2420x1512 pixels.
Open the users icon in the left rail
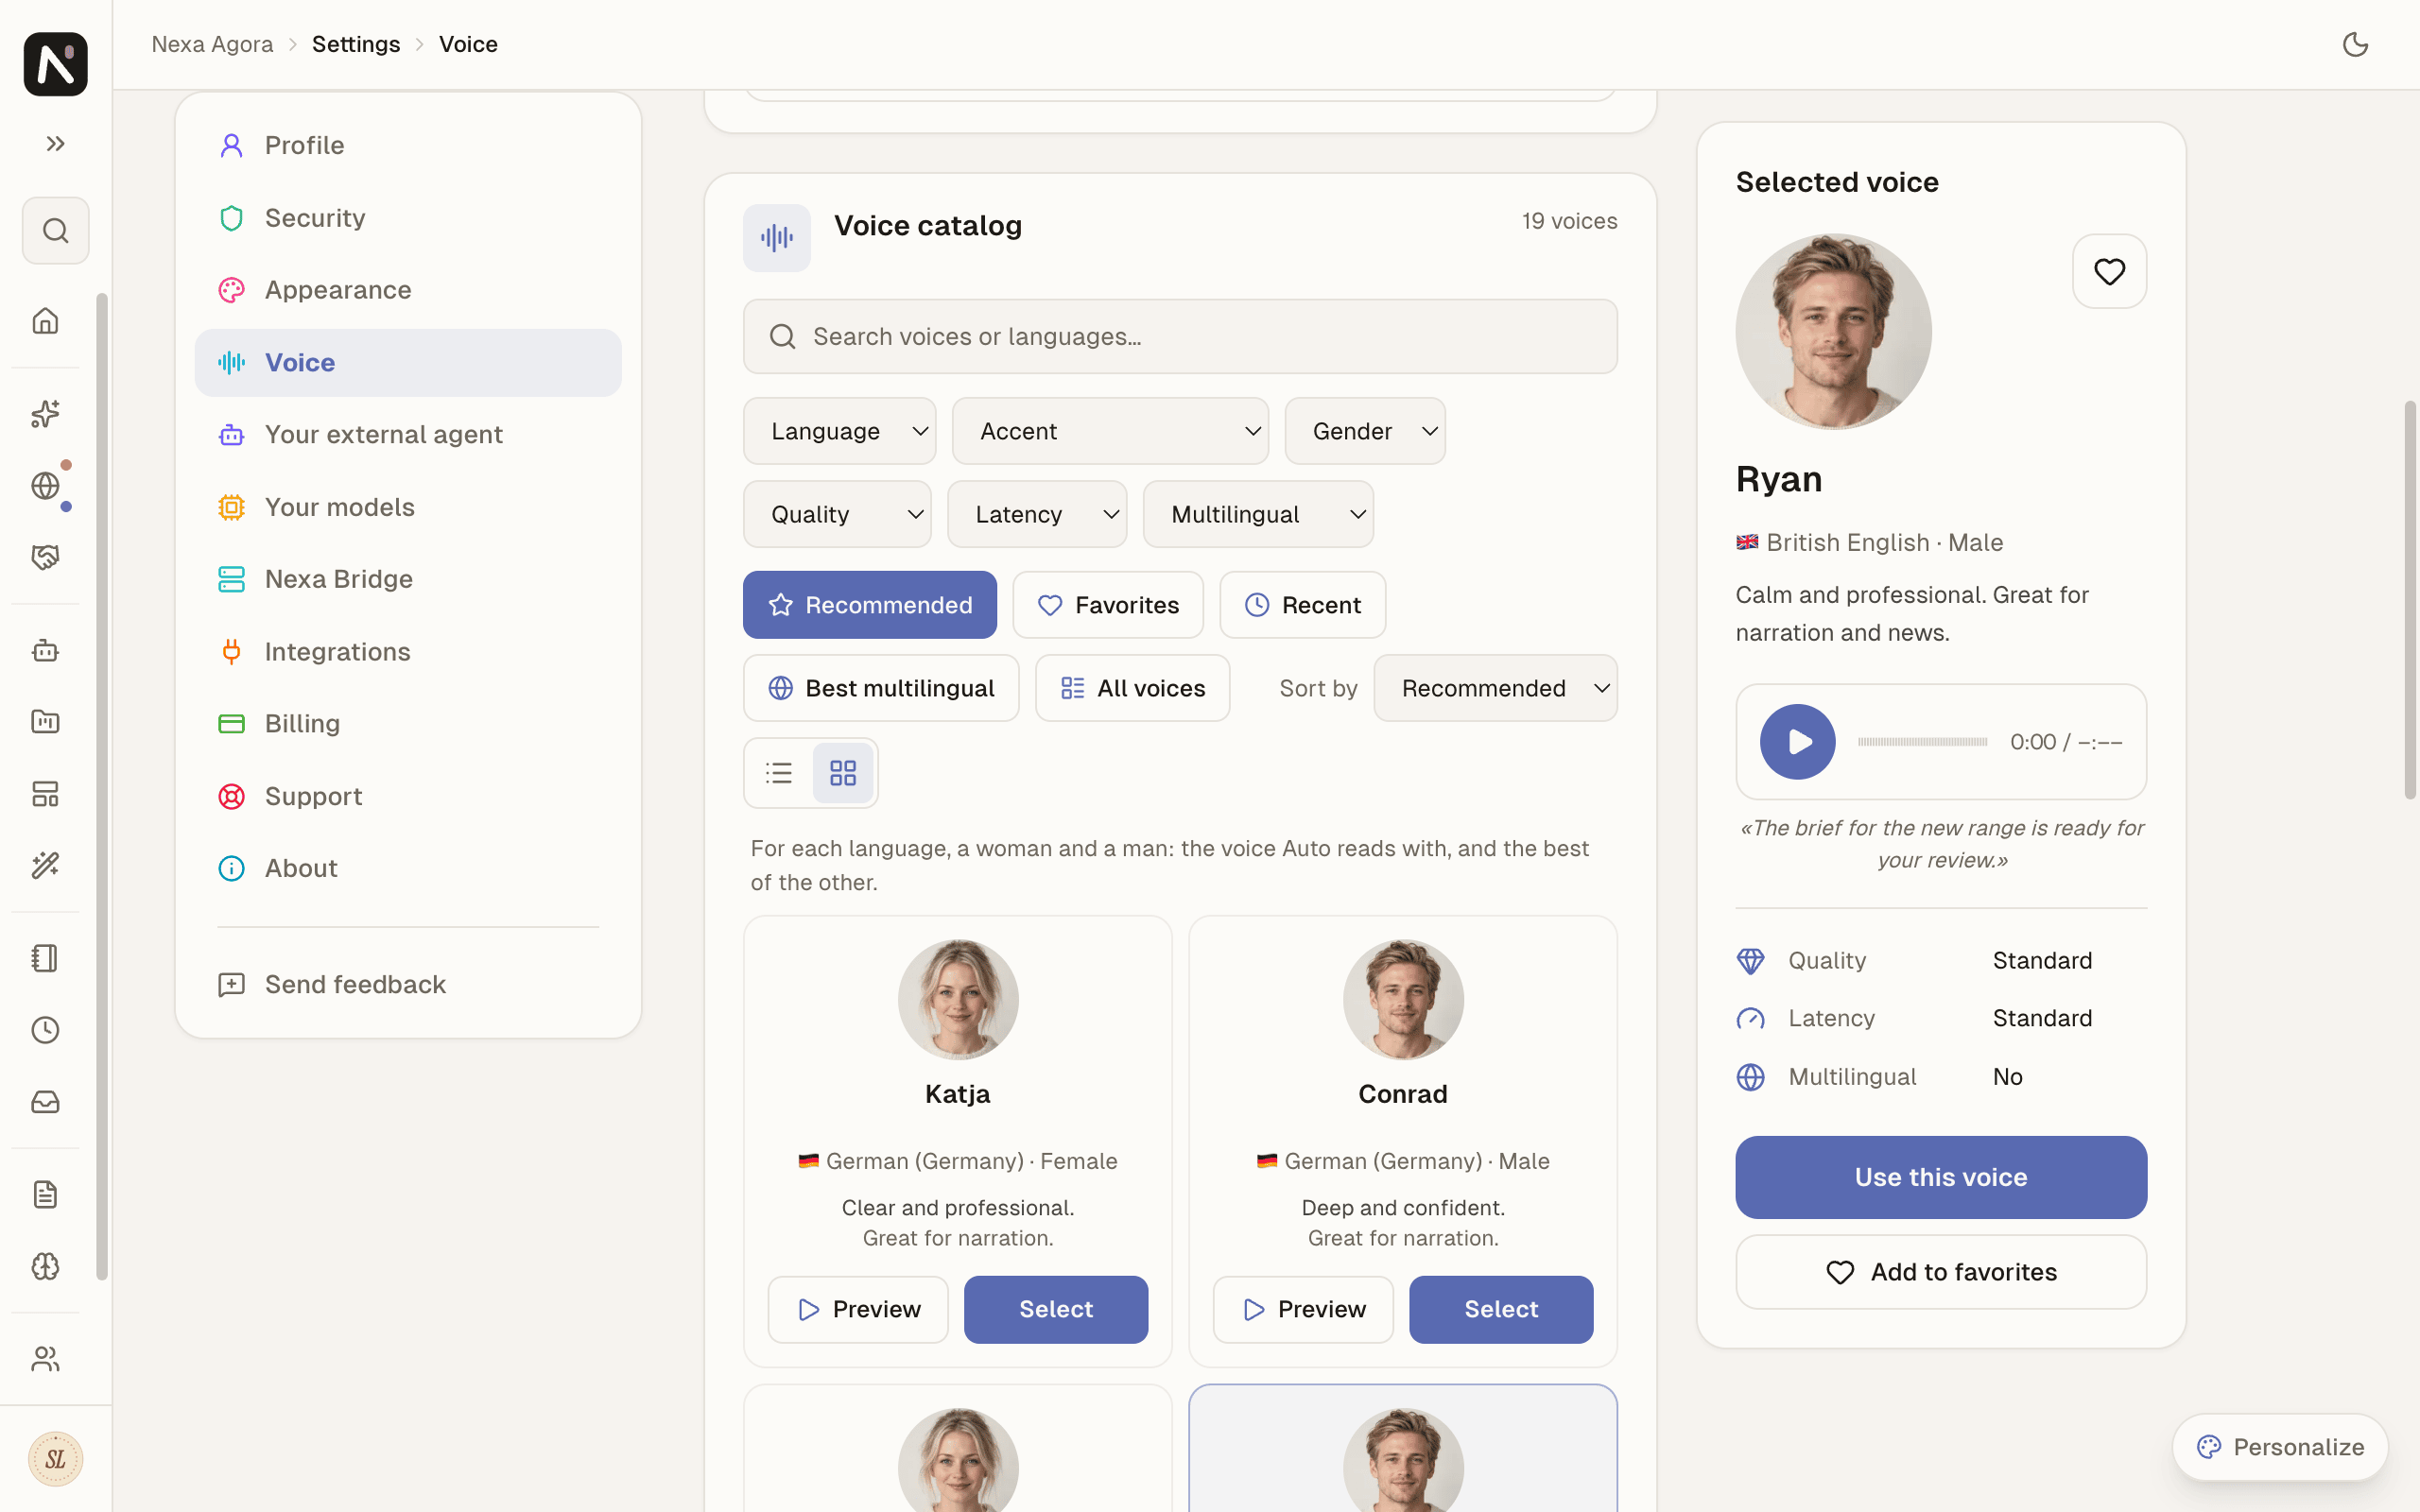click(46, 1359)
